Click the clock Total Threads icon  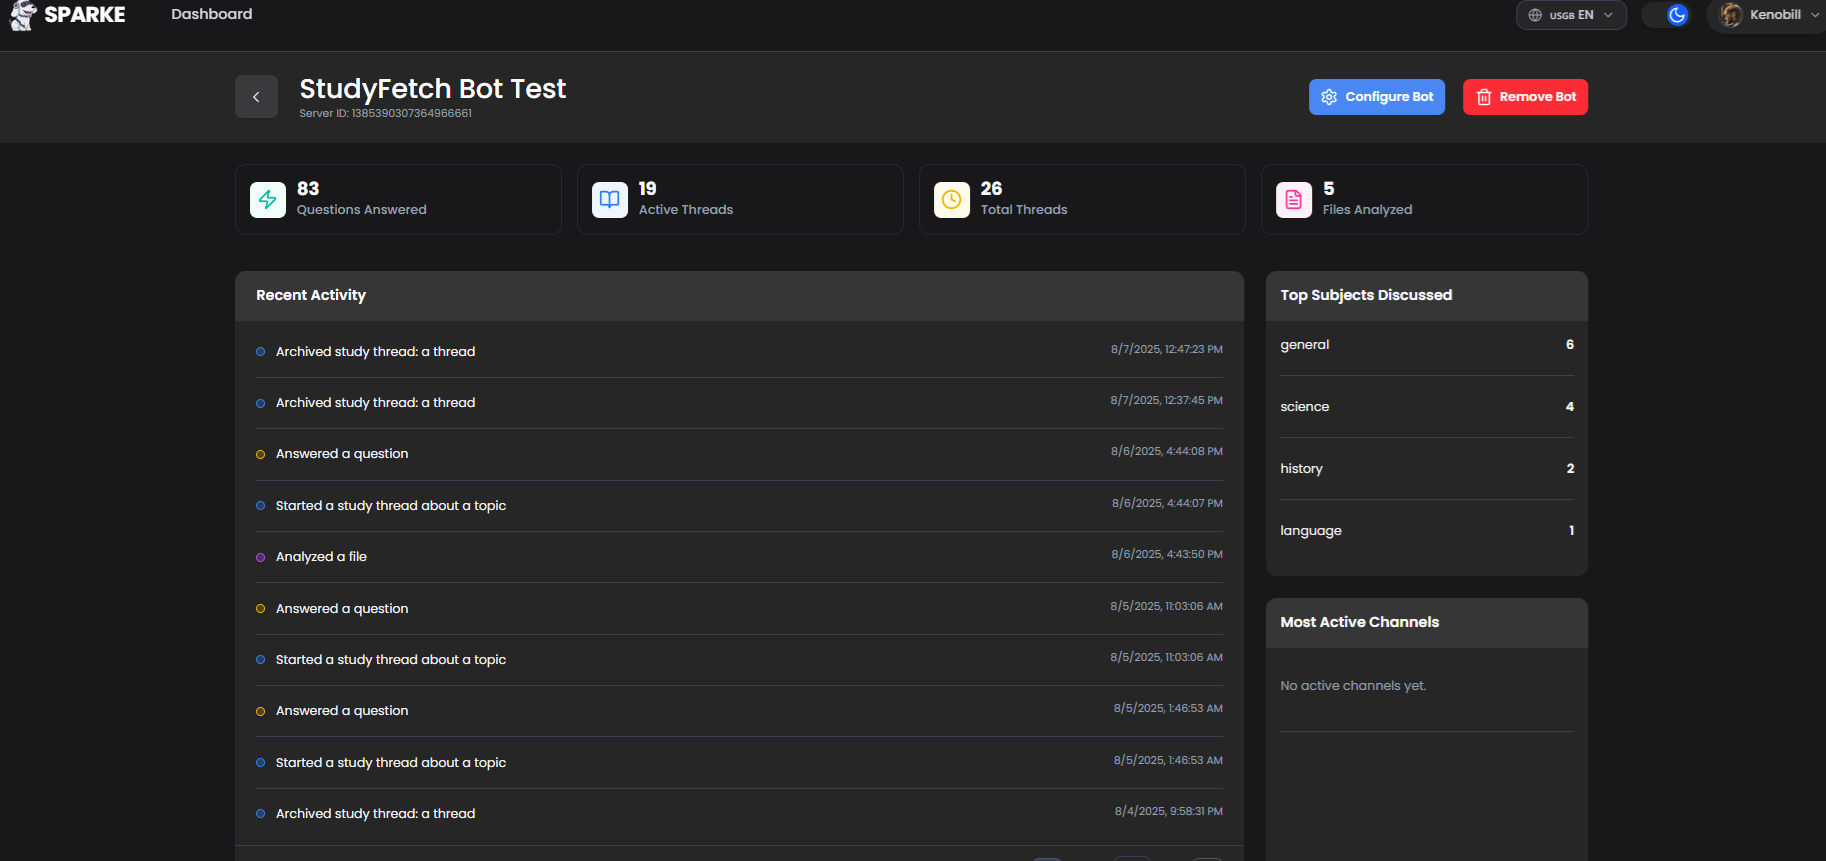tap(952, 200)
